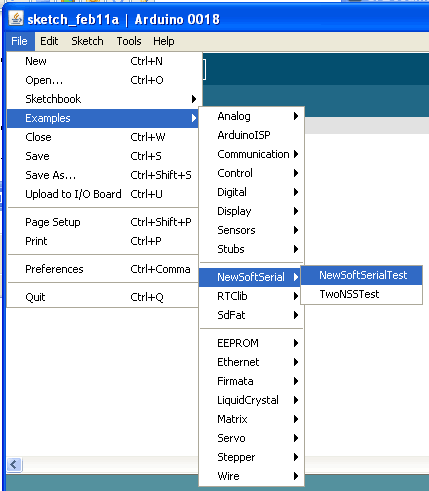This screenshot has width=429, height=491.
Task: Expand the Servo library examples
Action: coord(252,438)
